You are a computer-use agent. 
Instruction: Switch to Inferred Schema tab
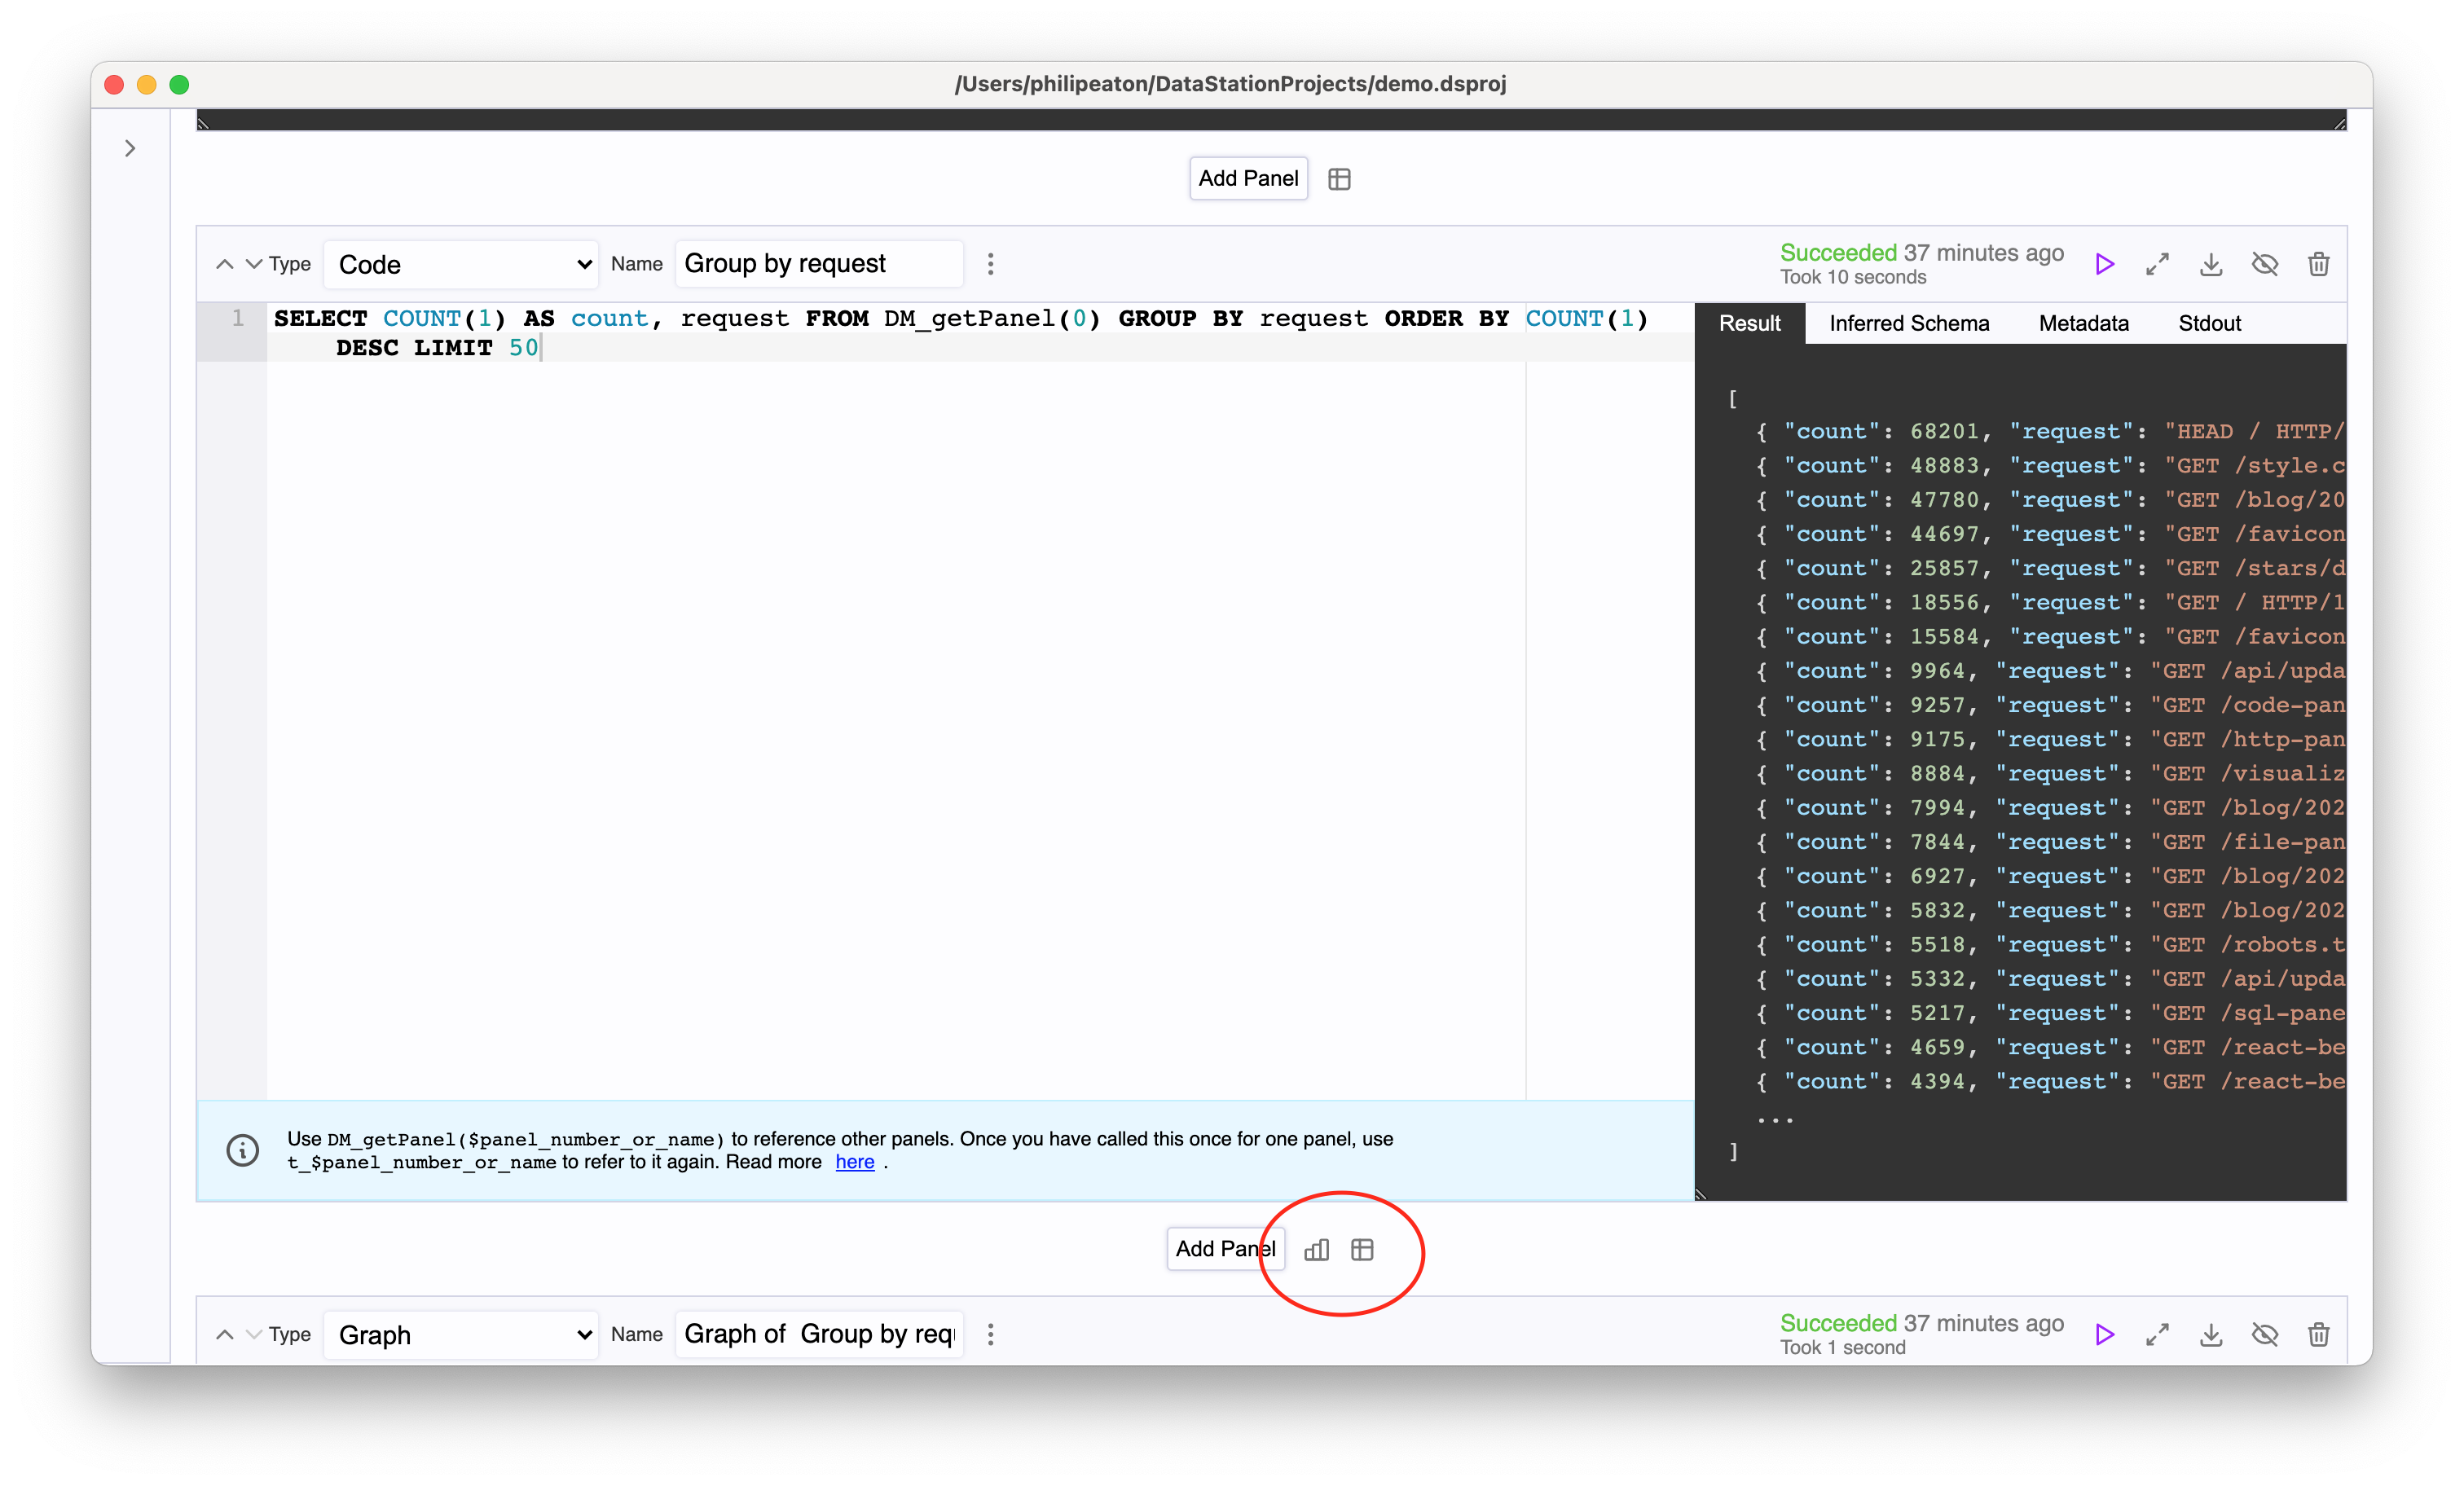(1909, 323)
